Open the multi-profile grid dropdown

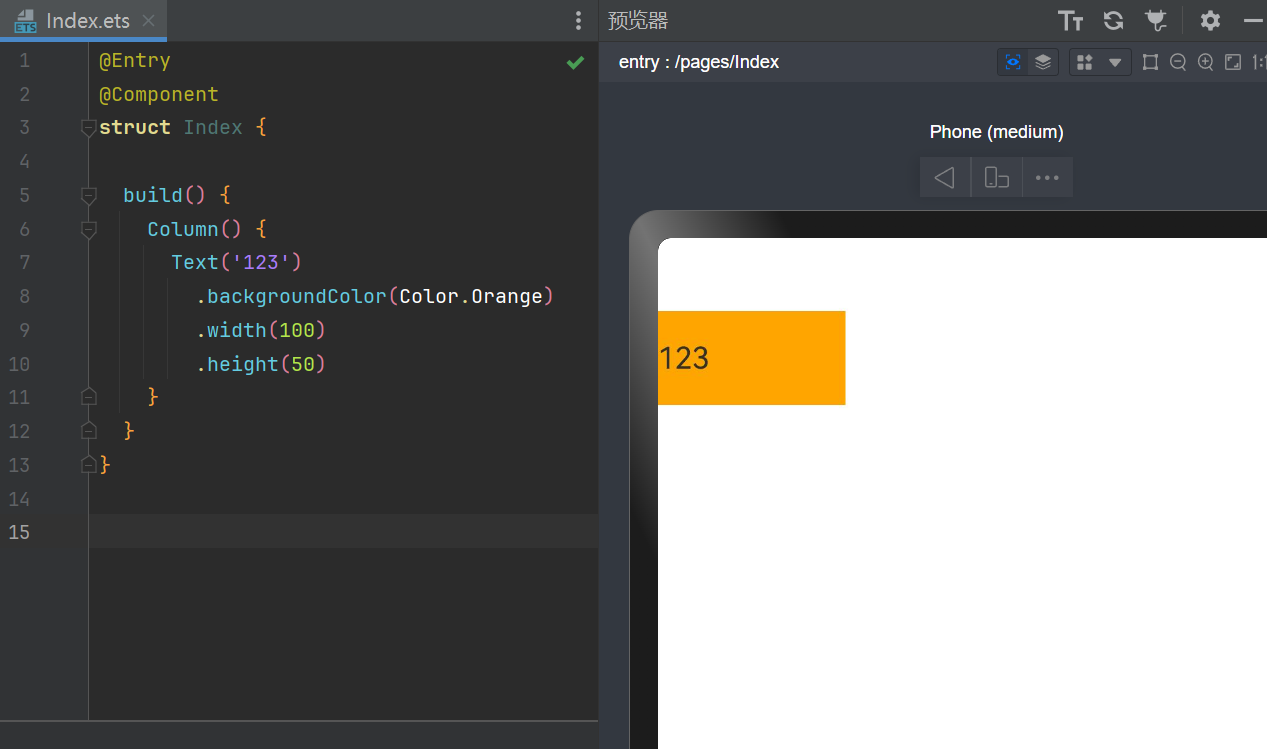[x=1100, y=62]
